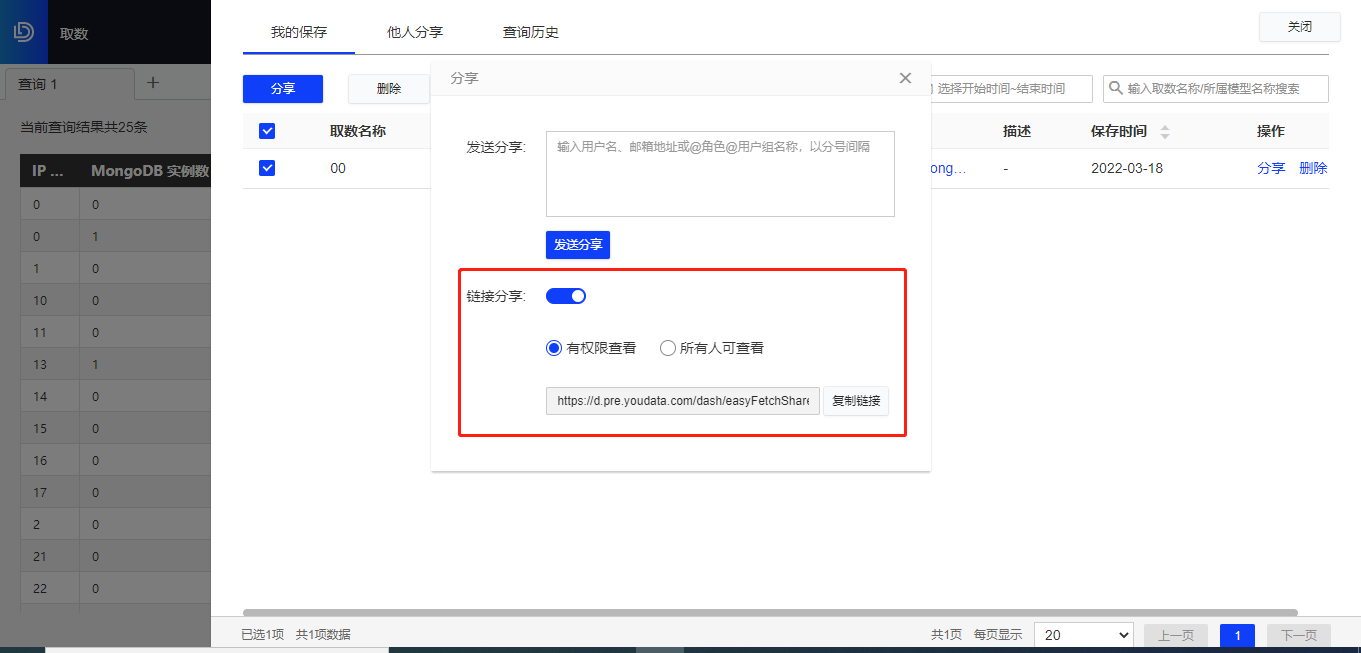
Task: Click the 关闭 button at top right
Action: pos(1299,27)
